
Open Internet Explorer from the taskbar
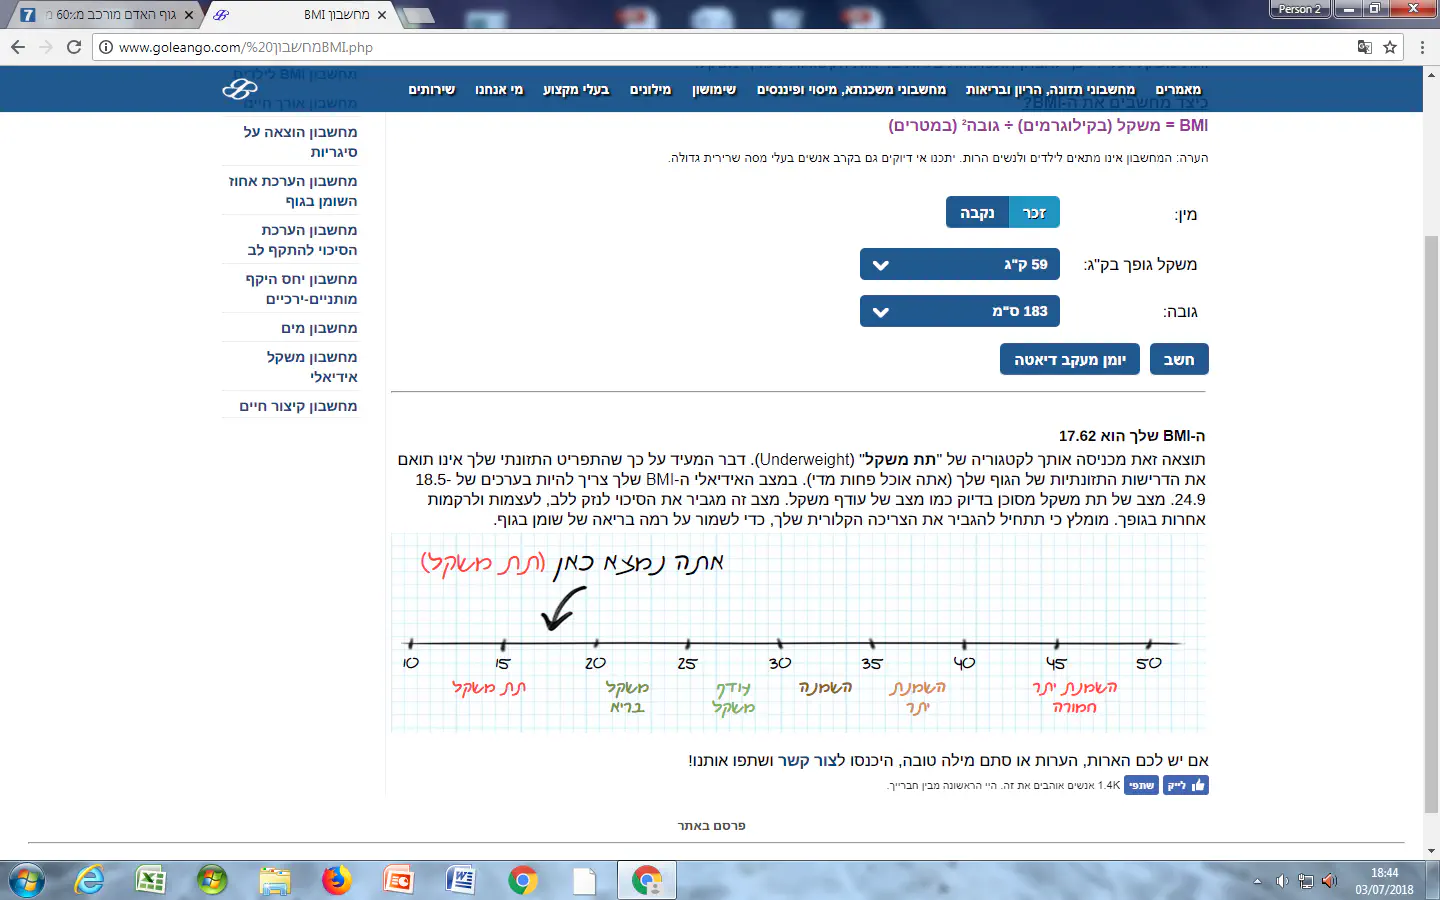pos(90,880)
